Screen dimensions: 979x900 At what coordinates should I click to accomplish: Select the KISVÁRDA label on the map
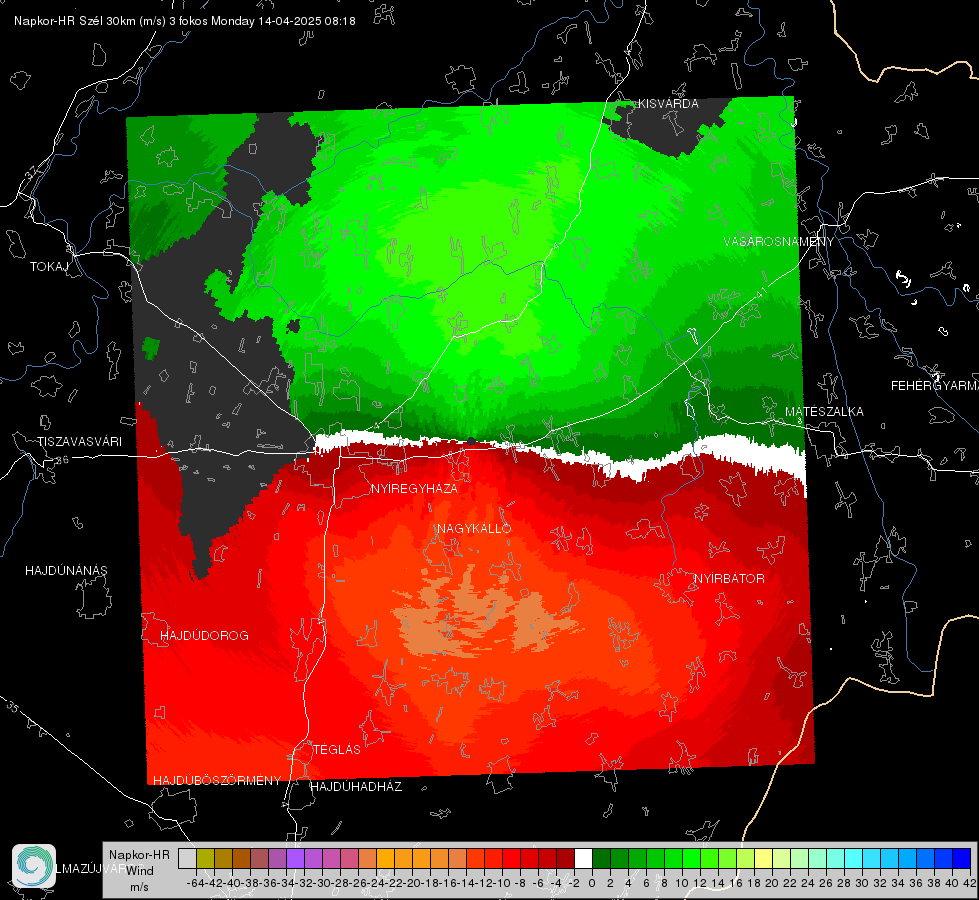point(668,104)
